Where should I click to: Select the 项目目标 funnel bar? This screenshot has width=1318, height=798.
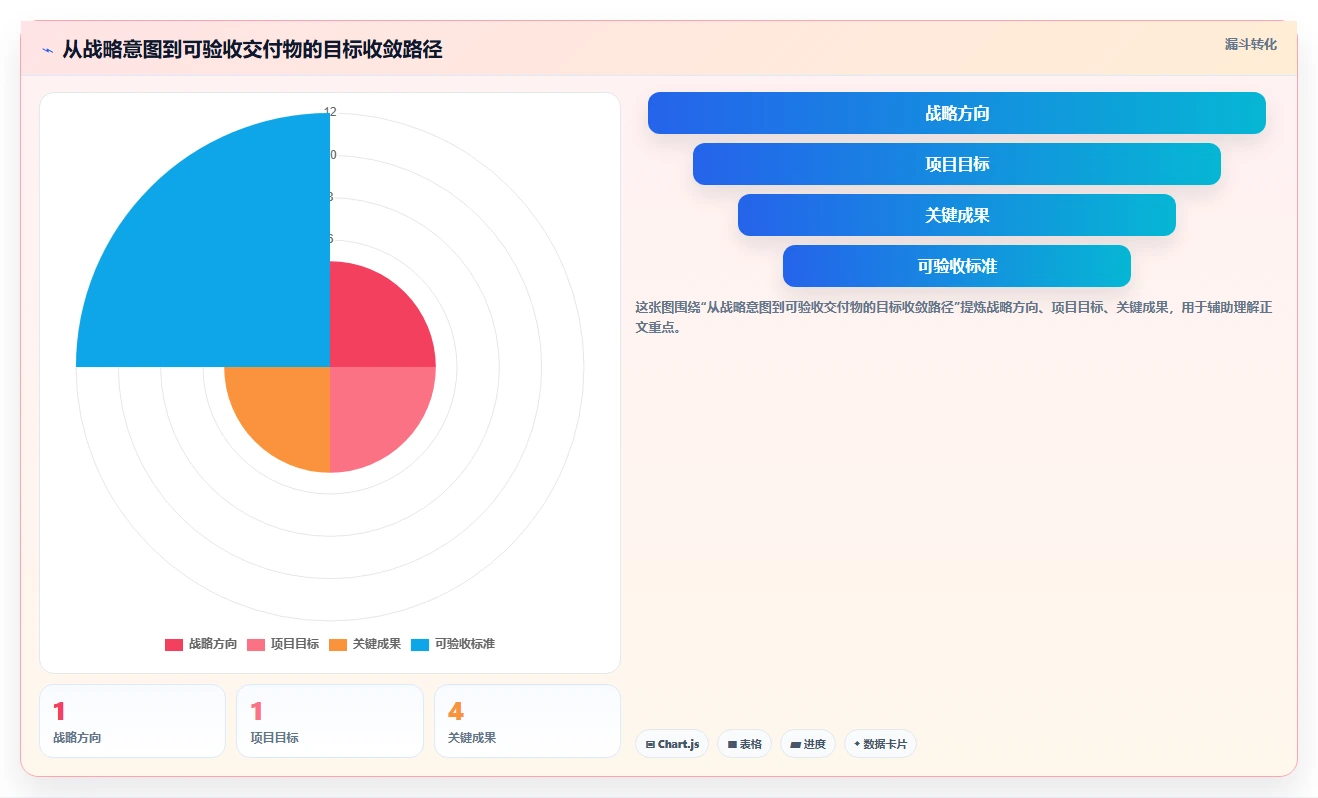coord(957,164)
